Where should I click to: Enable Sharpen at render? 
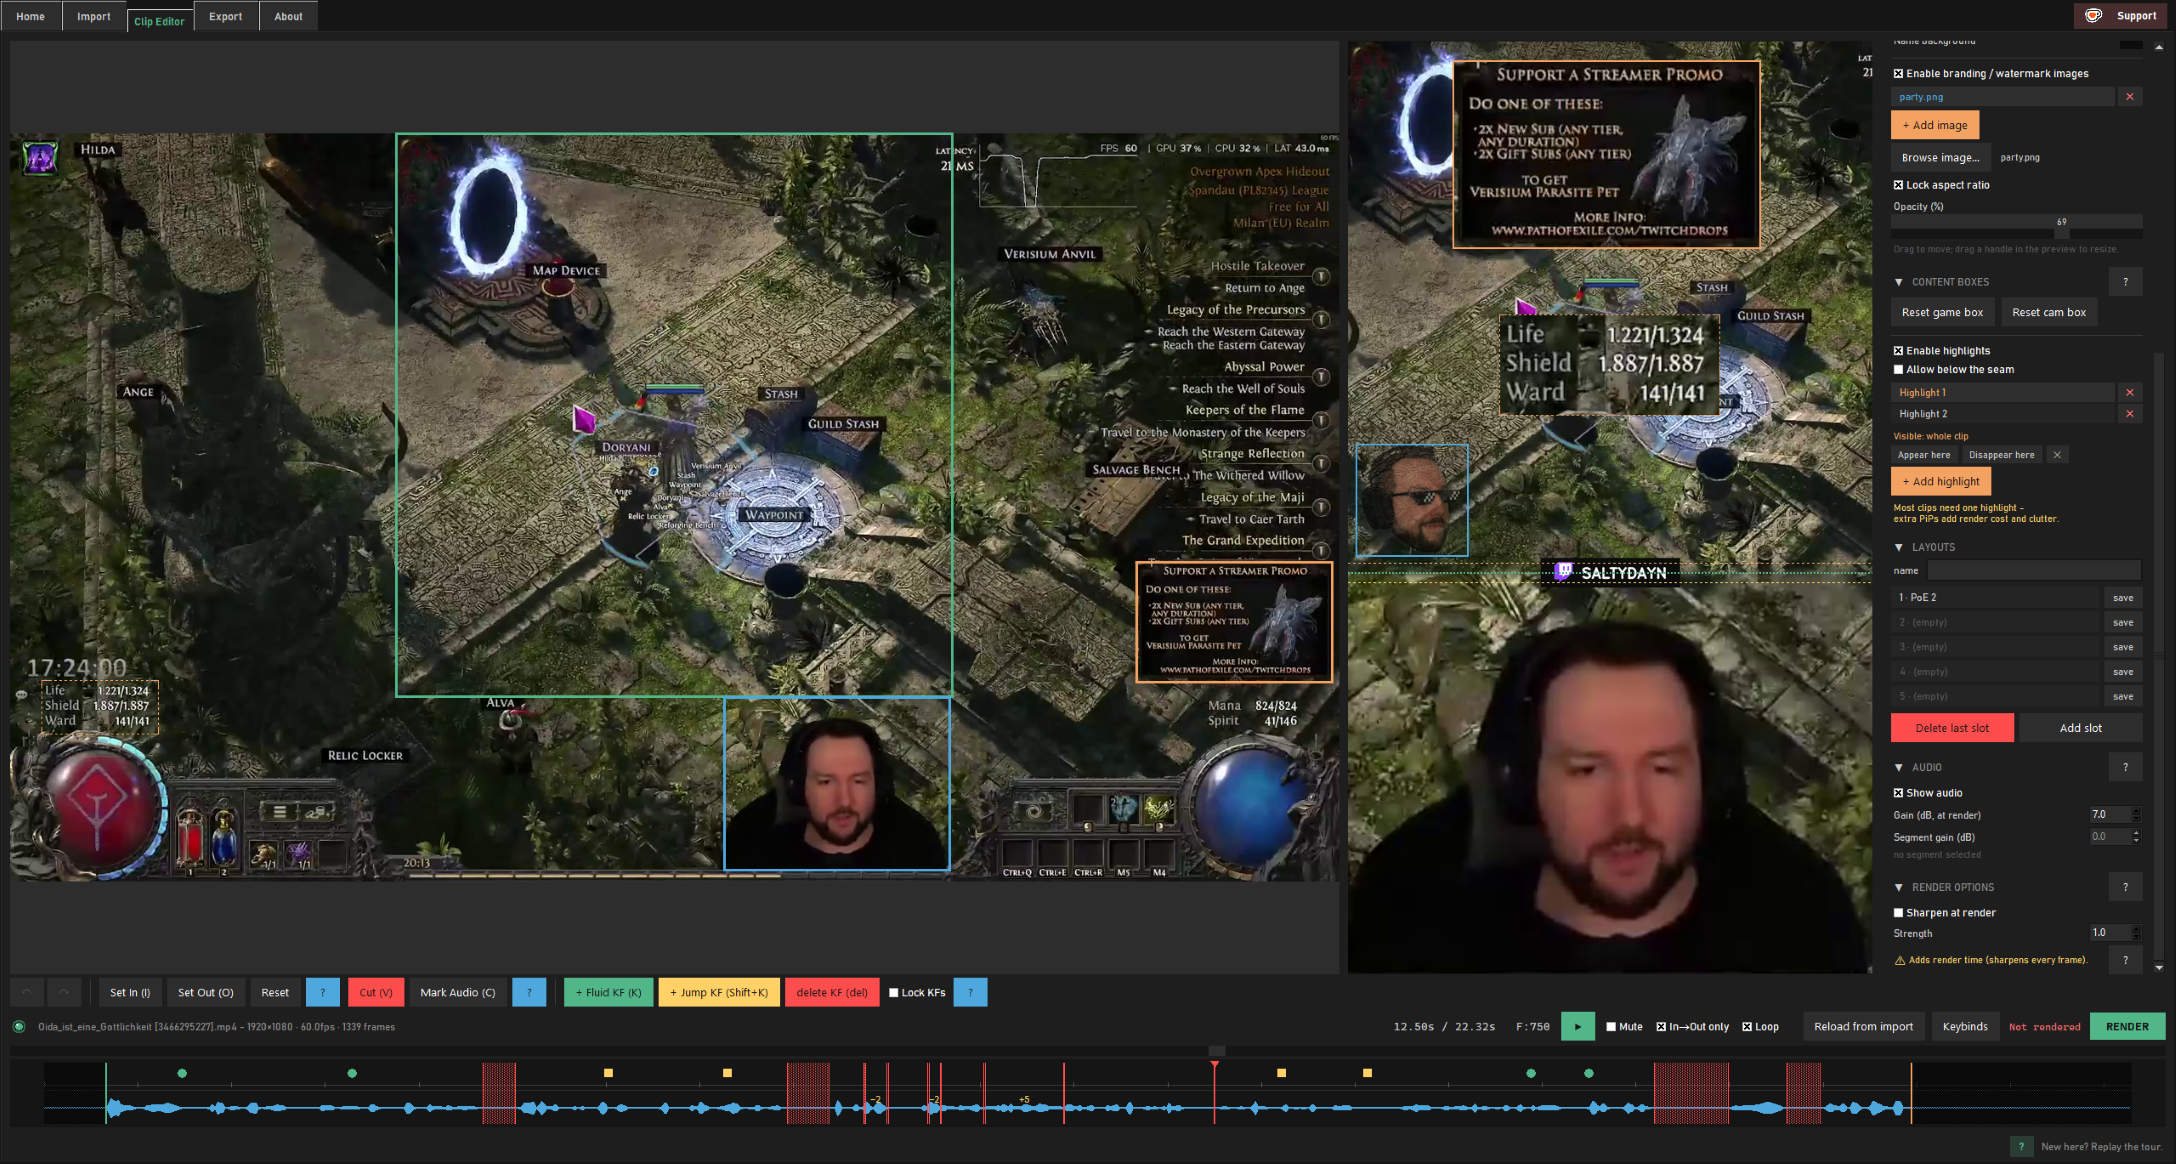point(1898,913)
